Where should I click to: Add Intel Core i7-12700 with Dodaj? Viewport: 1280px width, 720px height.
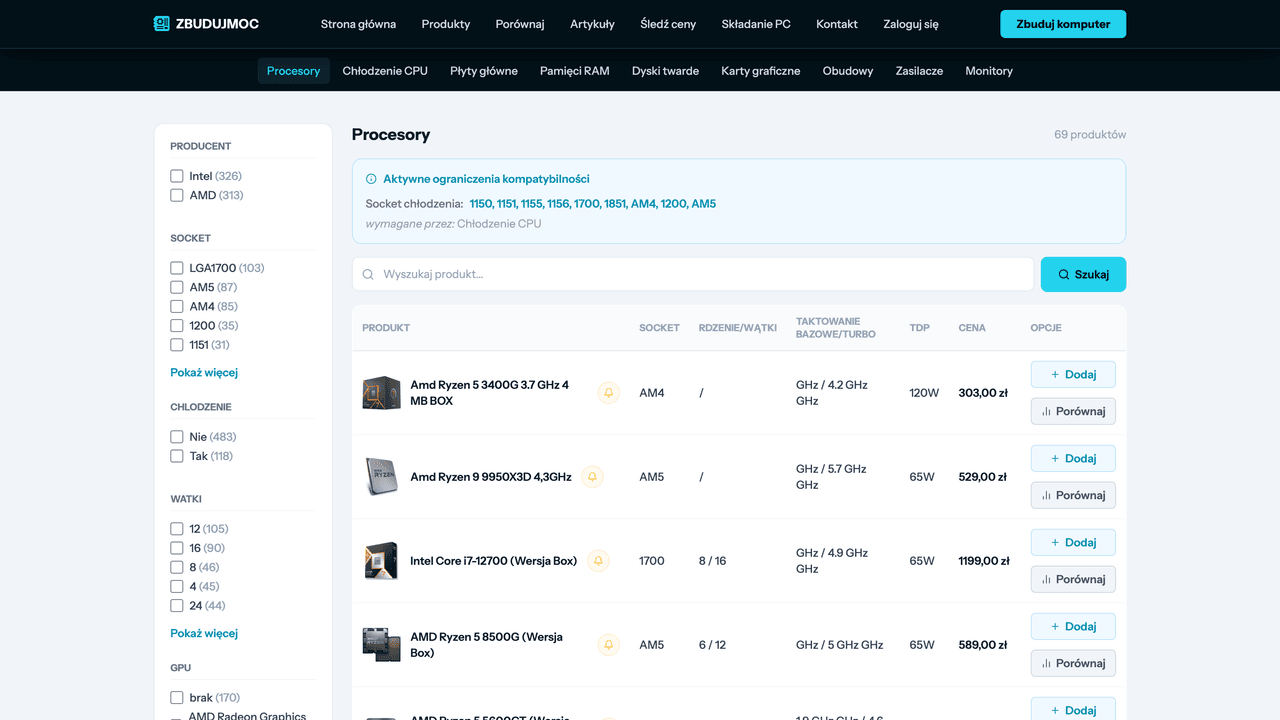pos(1073,543)
